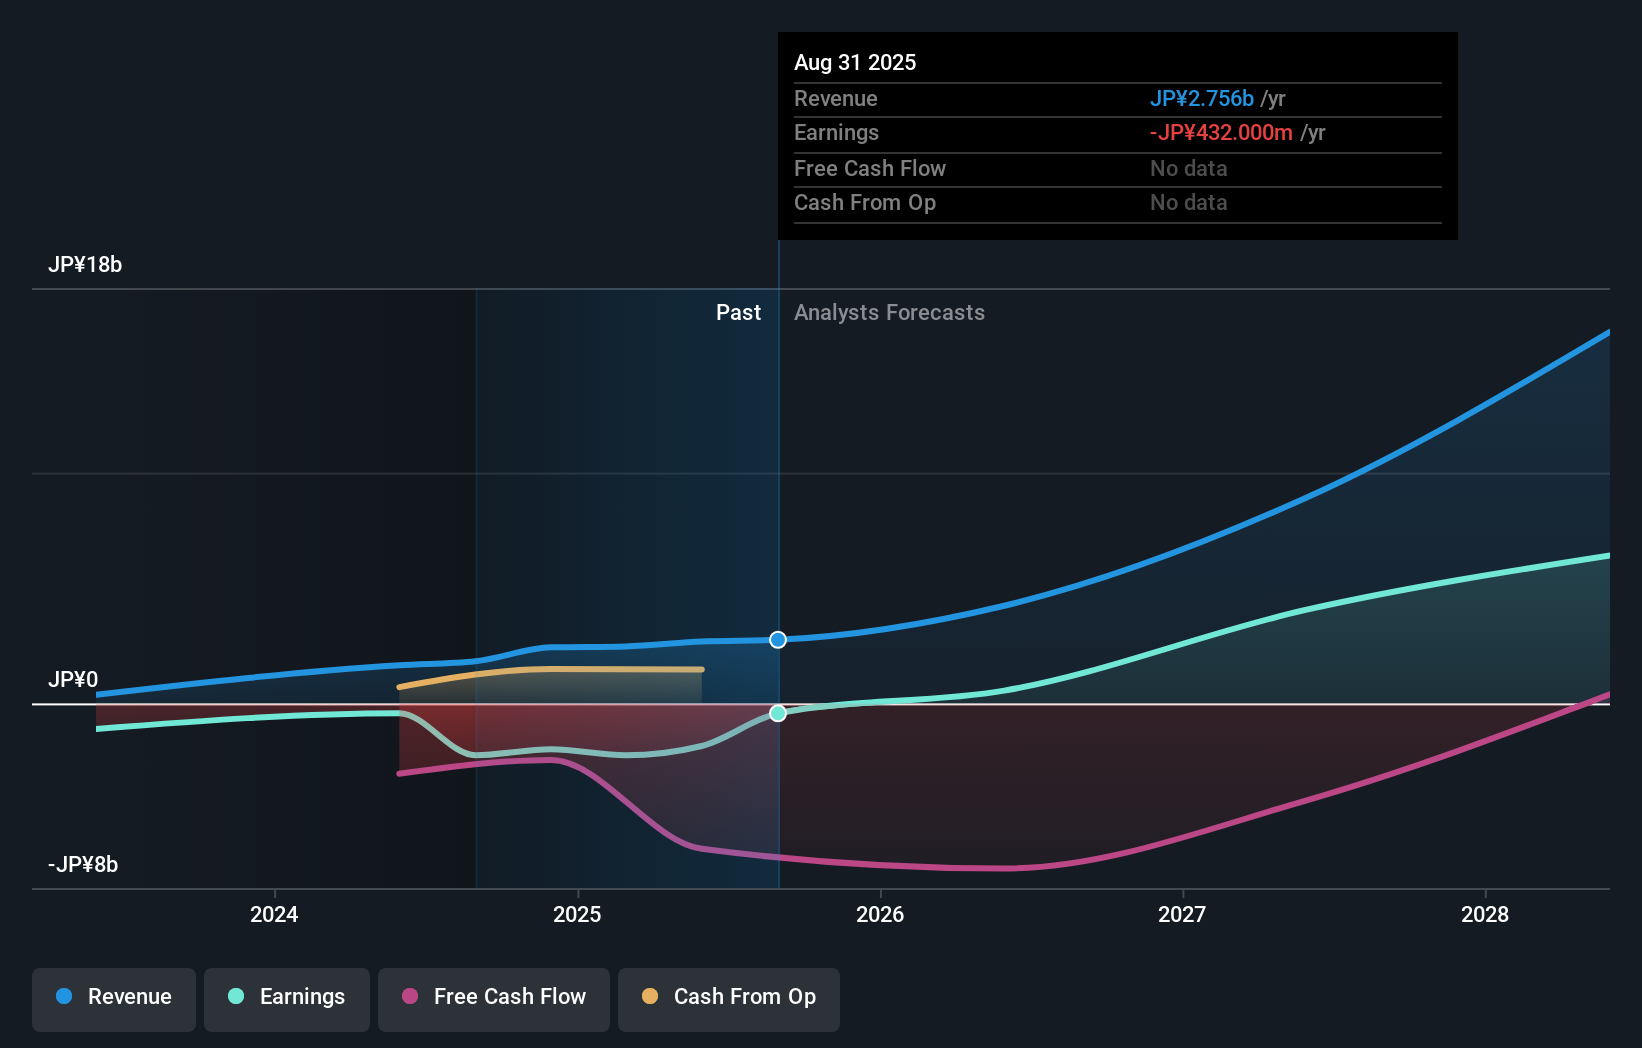
Task: Select the Analysts Forecasts section label
Action: 888,312
